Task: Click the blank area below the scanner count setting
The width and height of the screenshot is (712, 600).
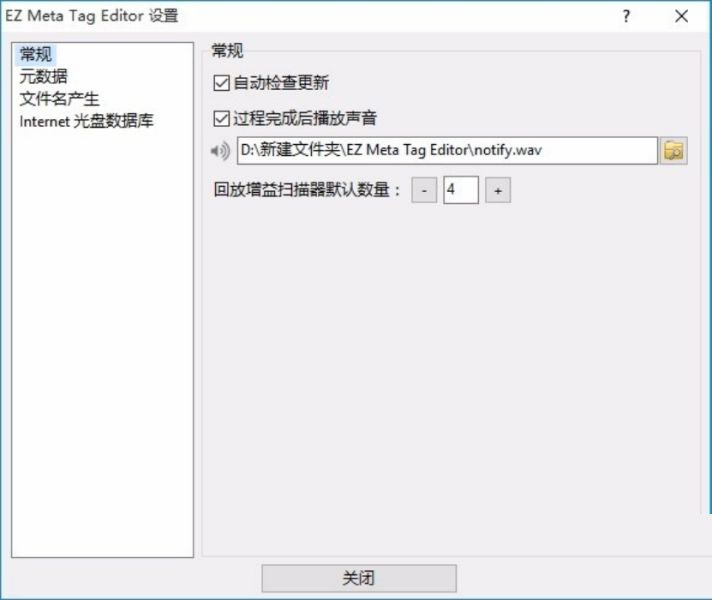Action: click(x=452, y=363)
